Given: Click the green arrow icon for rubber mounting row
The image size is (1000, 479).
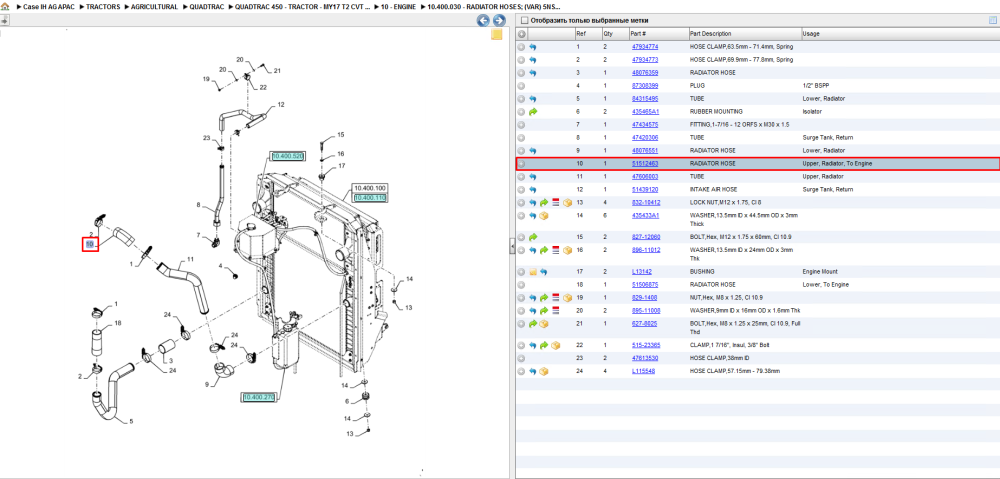Looking at the screenshot, I should pyautogui.click(x=533, y=112).
